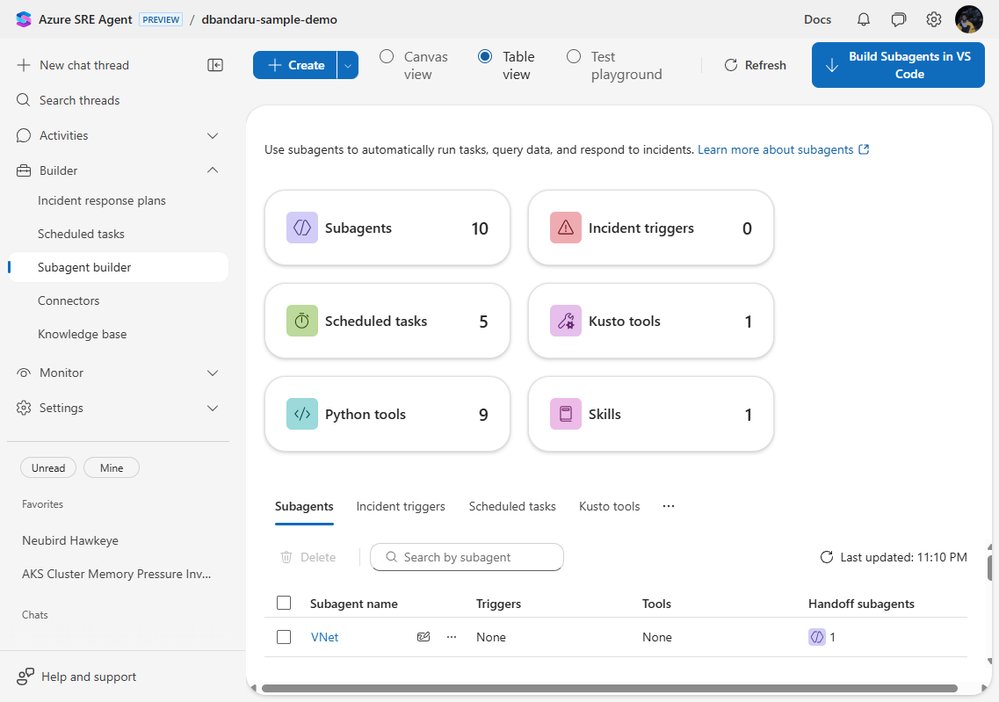Click the Kusto tools card icon
The width and height of the screenshot is (999, 702).
click(565, 321)
